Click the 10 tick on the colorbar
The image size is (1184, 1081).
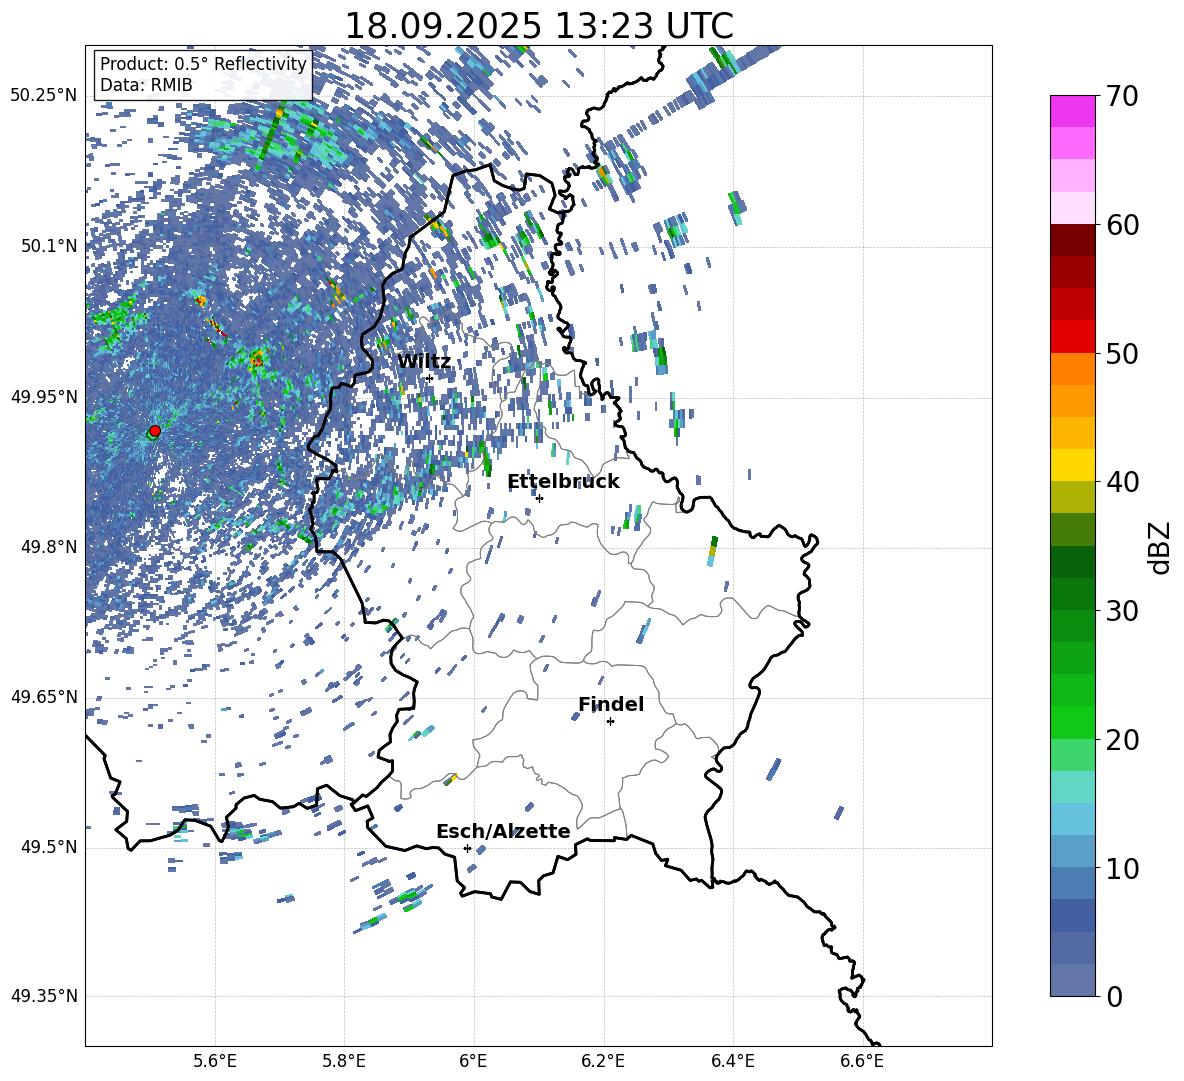1122,868
